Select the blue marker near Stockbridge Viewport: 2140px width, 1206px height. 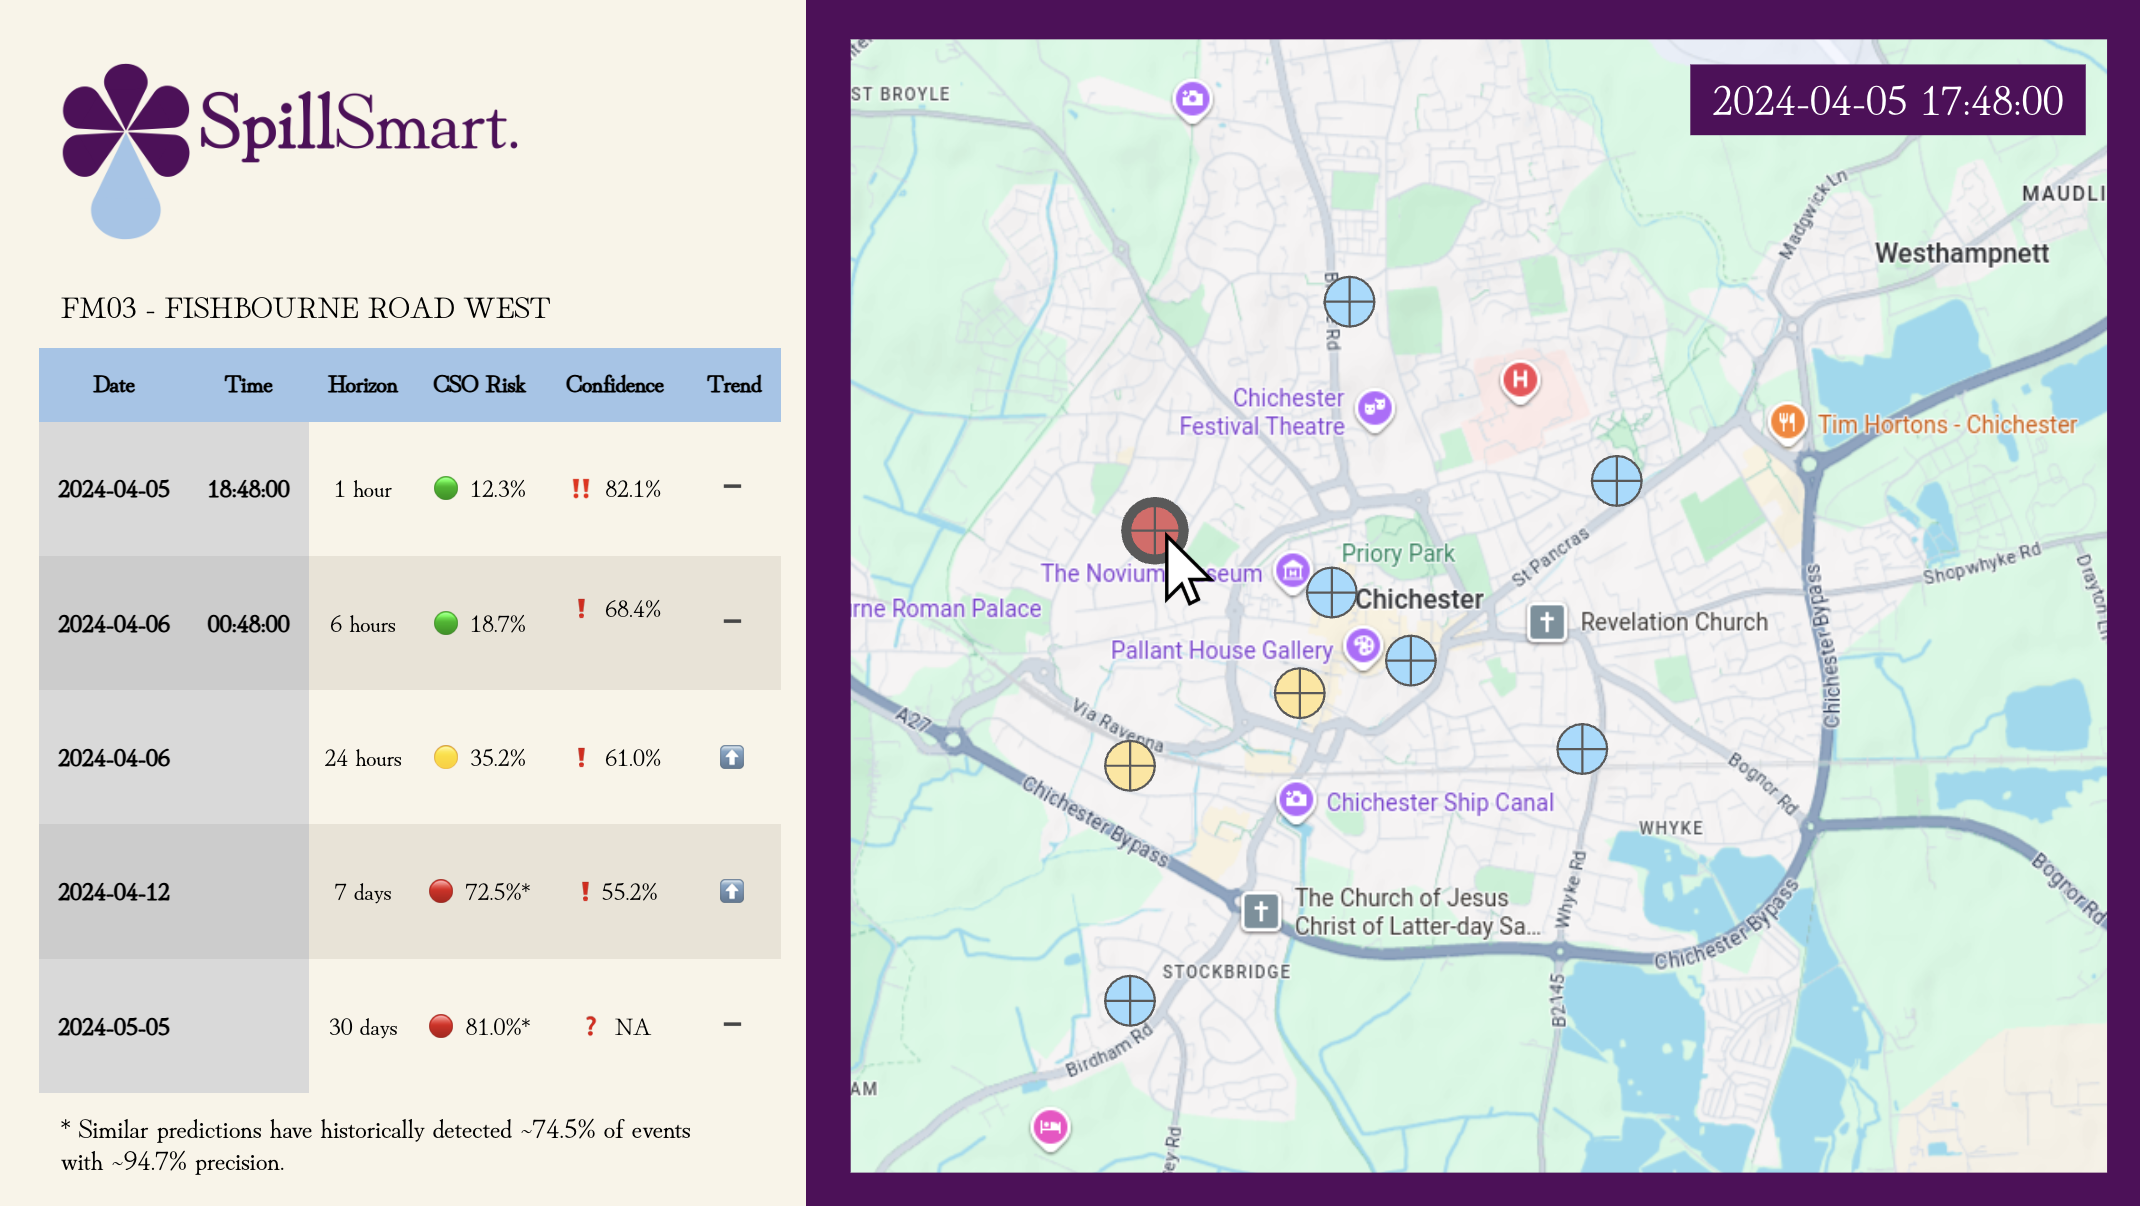point(1129,1000)
